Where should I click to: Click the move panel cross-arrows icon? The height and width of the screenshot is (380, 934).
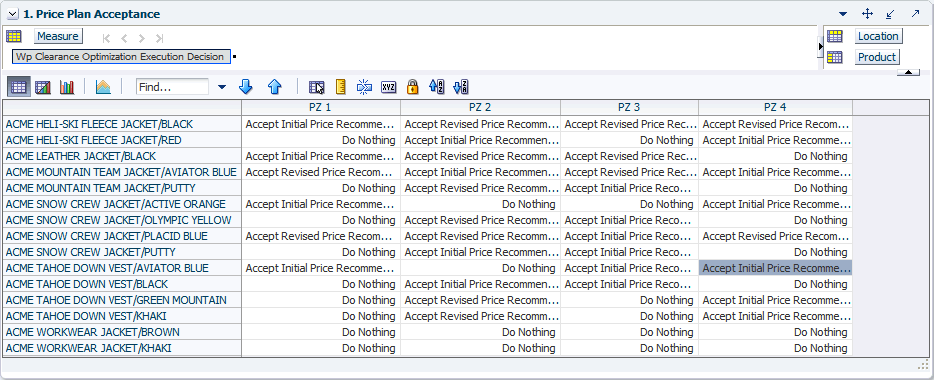tap(867, 14)
